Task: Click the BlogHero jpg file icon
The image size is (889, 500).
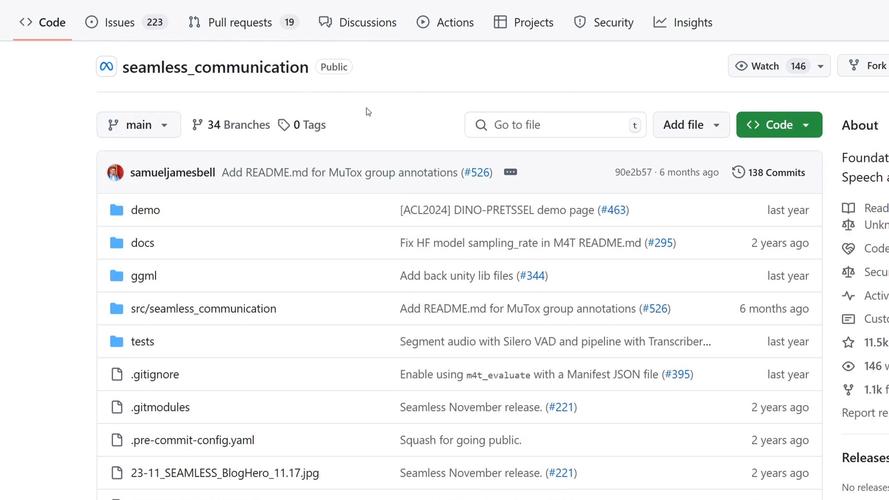Action: pos(117,473)
